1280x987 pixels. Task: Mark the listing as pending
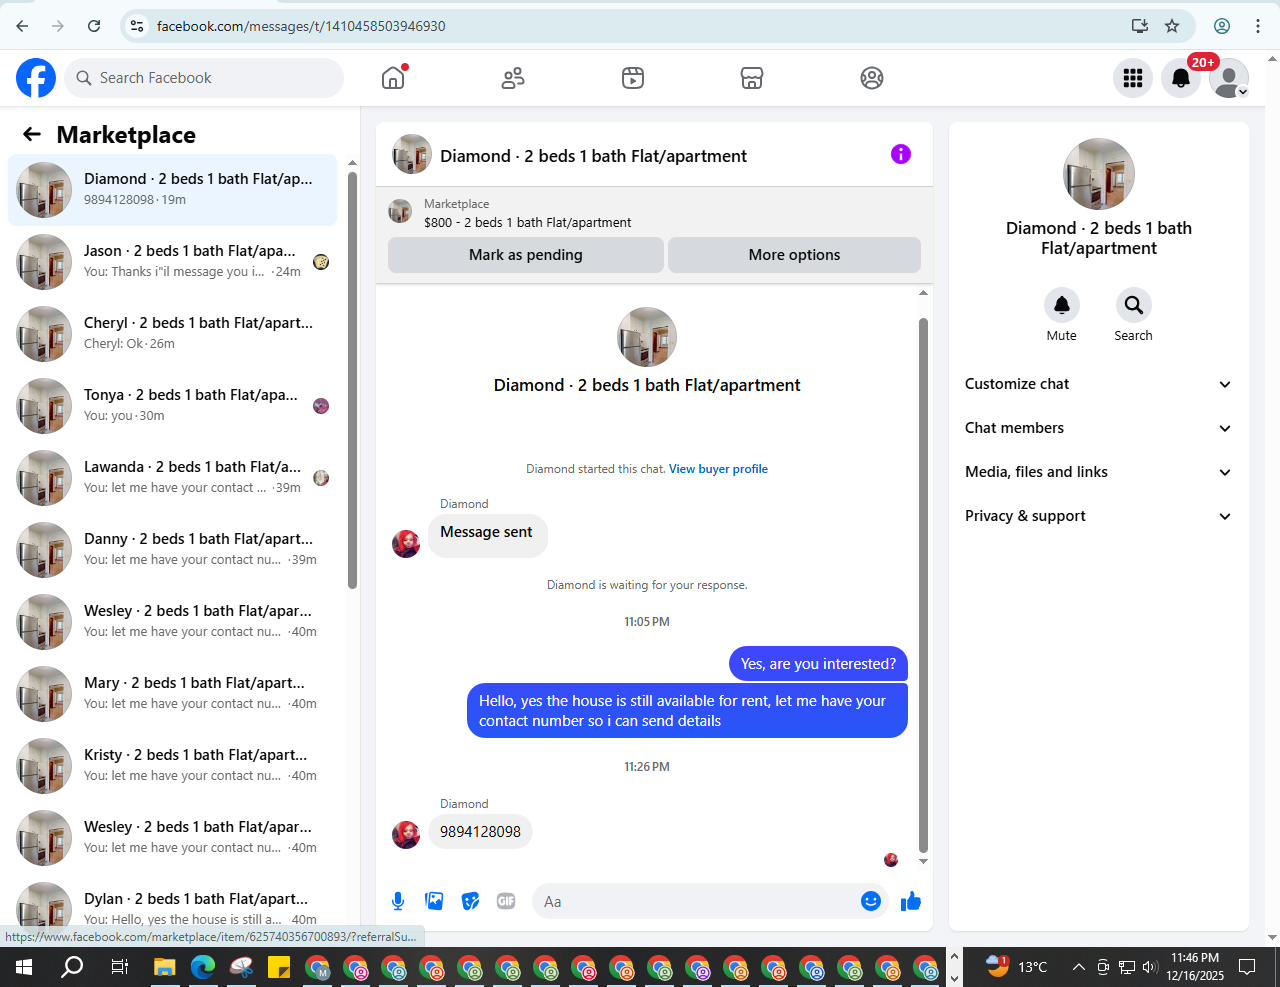pyautogui.click(x=526, y=255)
